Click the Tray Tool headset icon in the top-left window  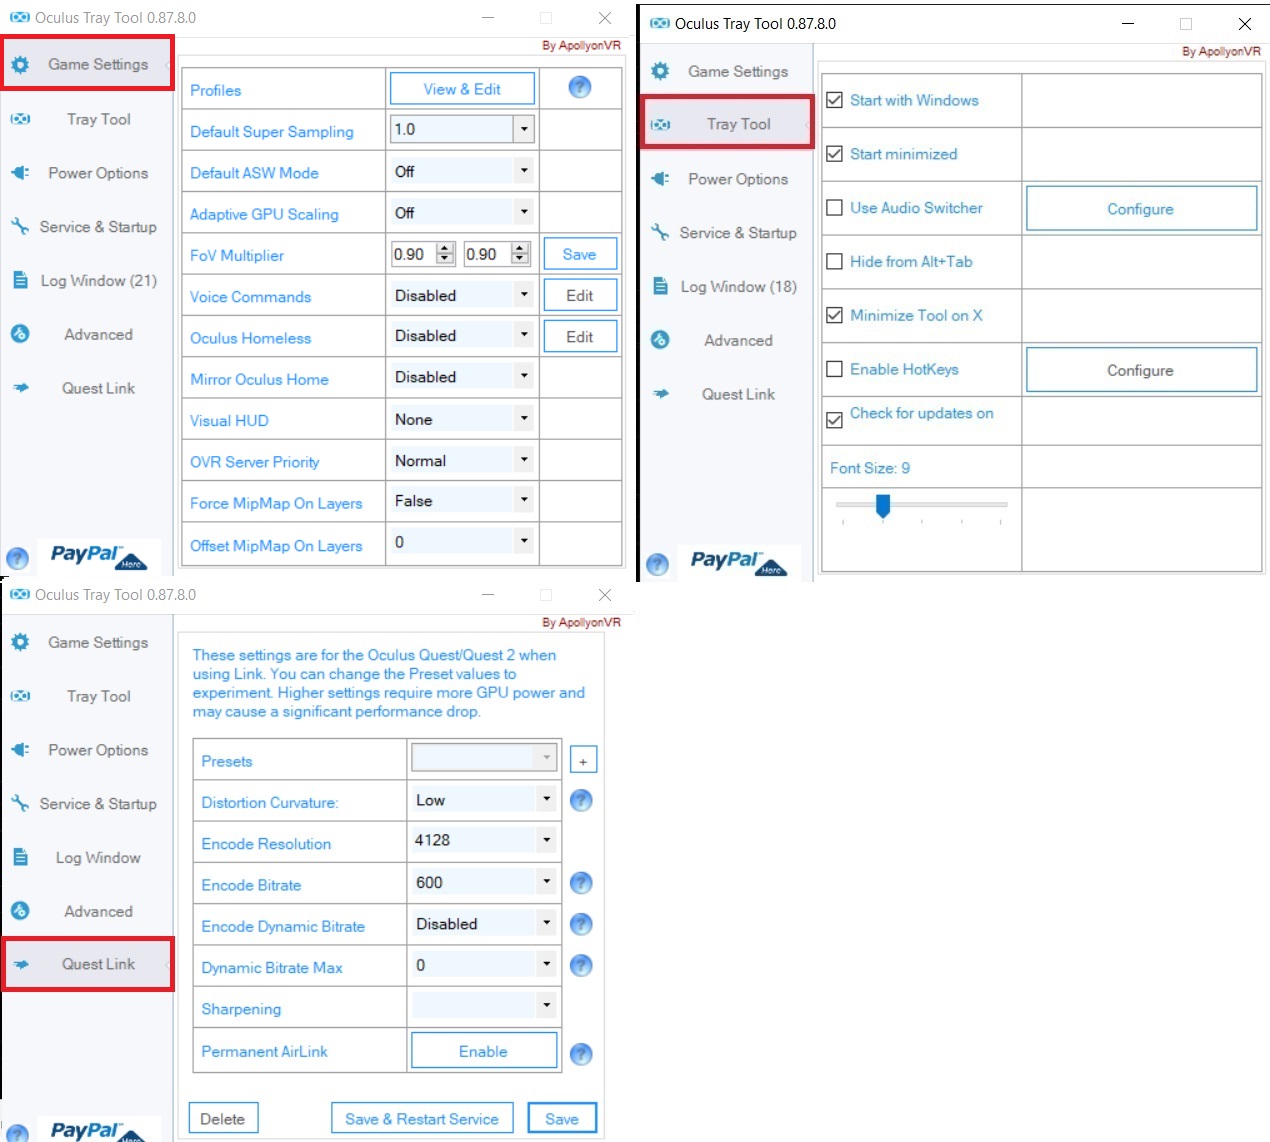point(20,119)
